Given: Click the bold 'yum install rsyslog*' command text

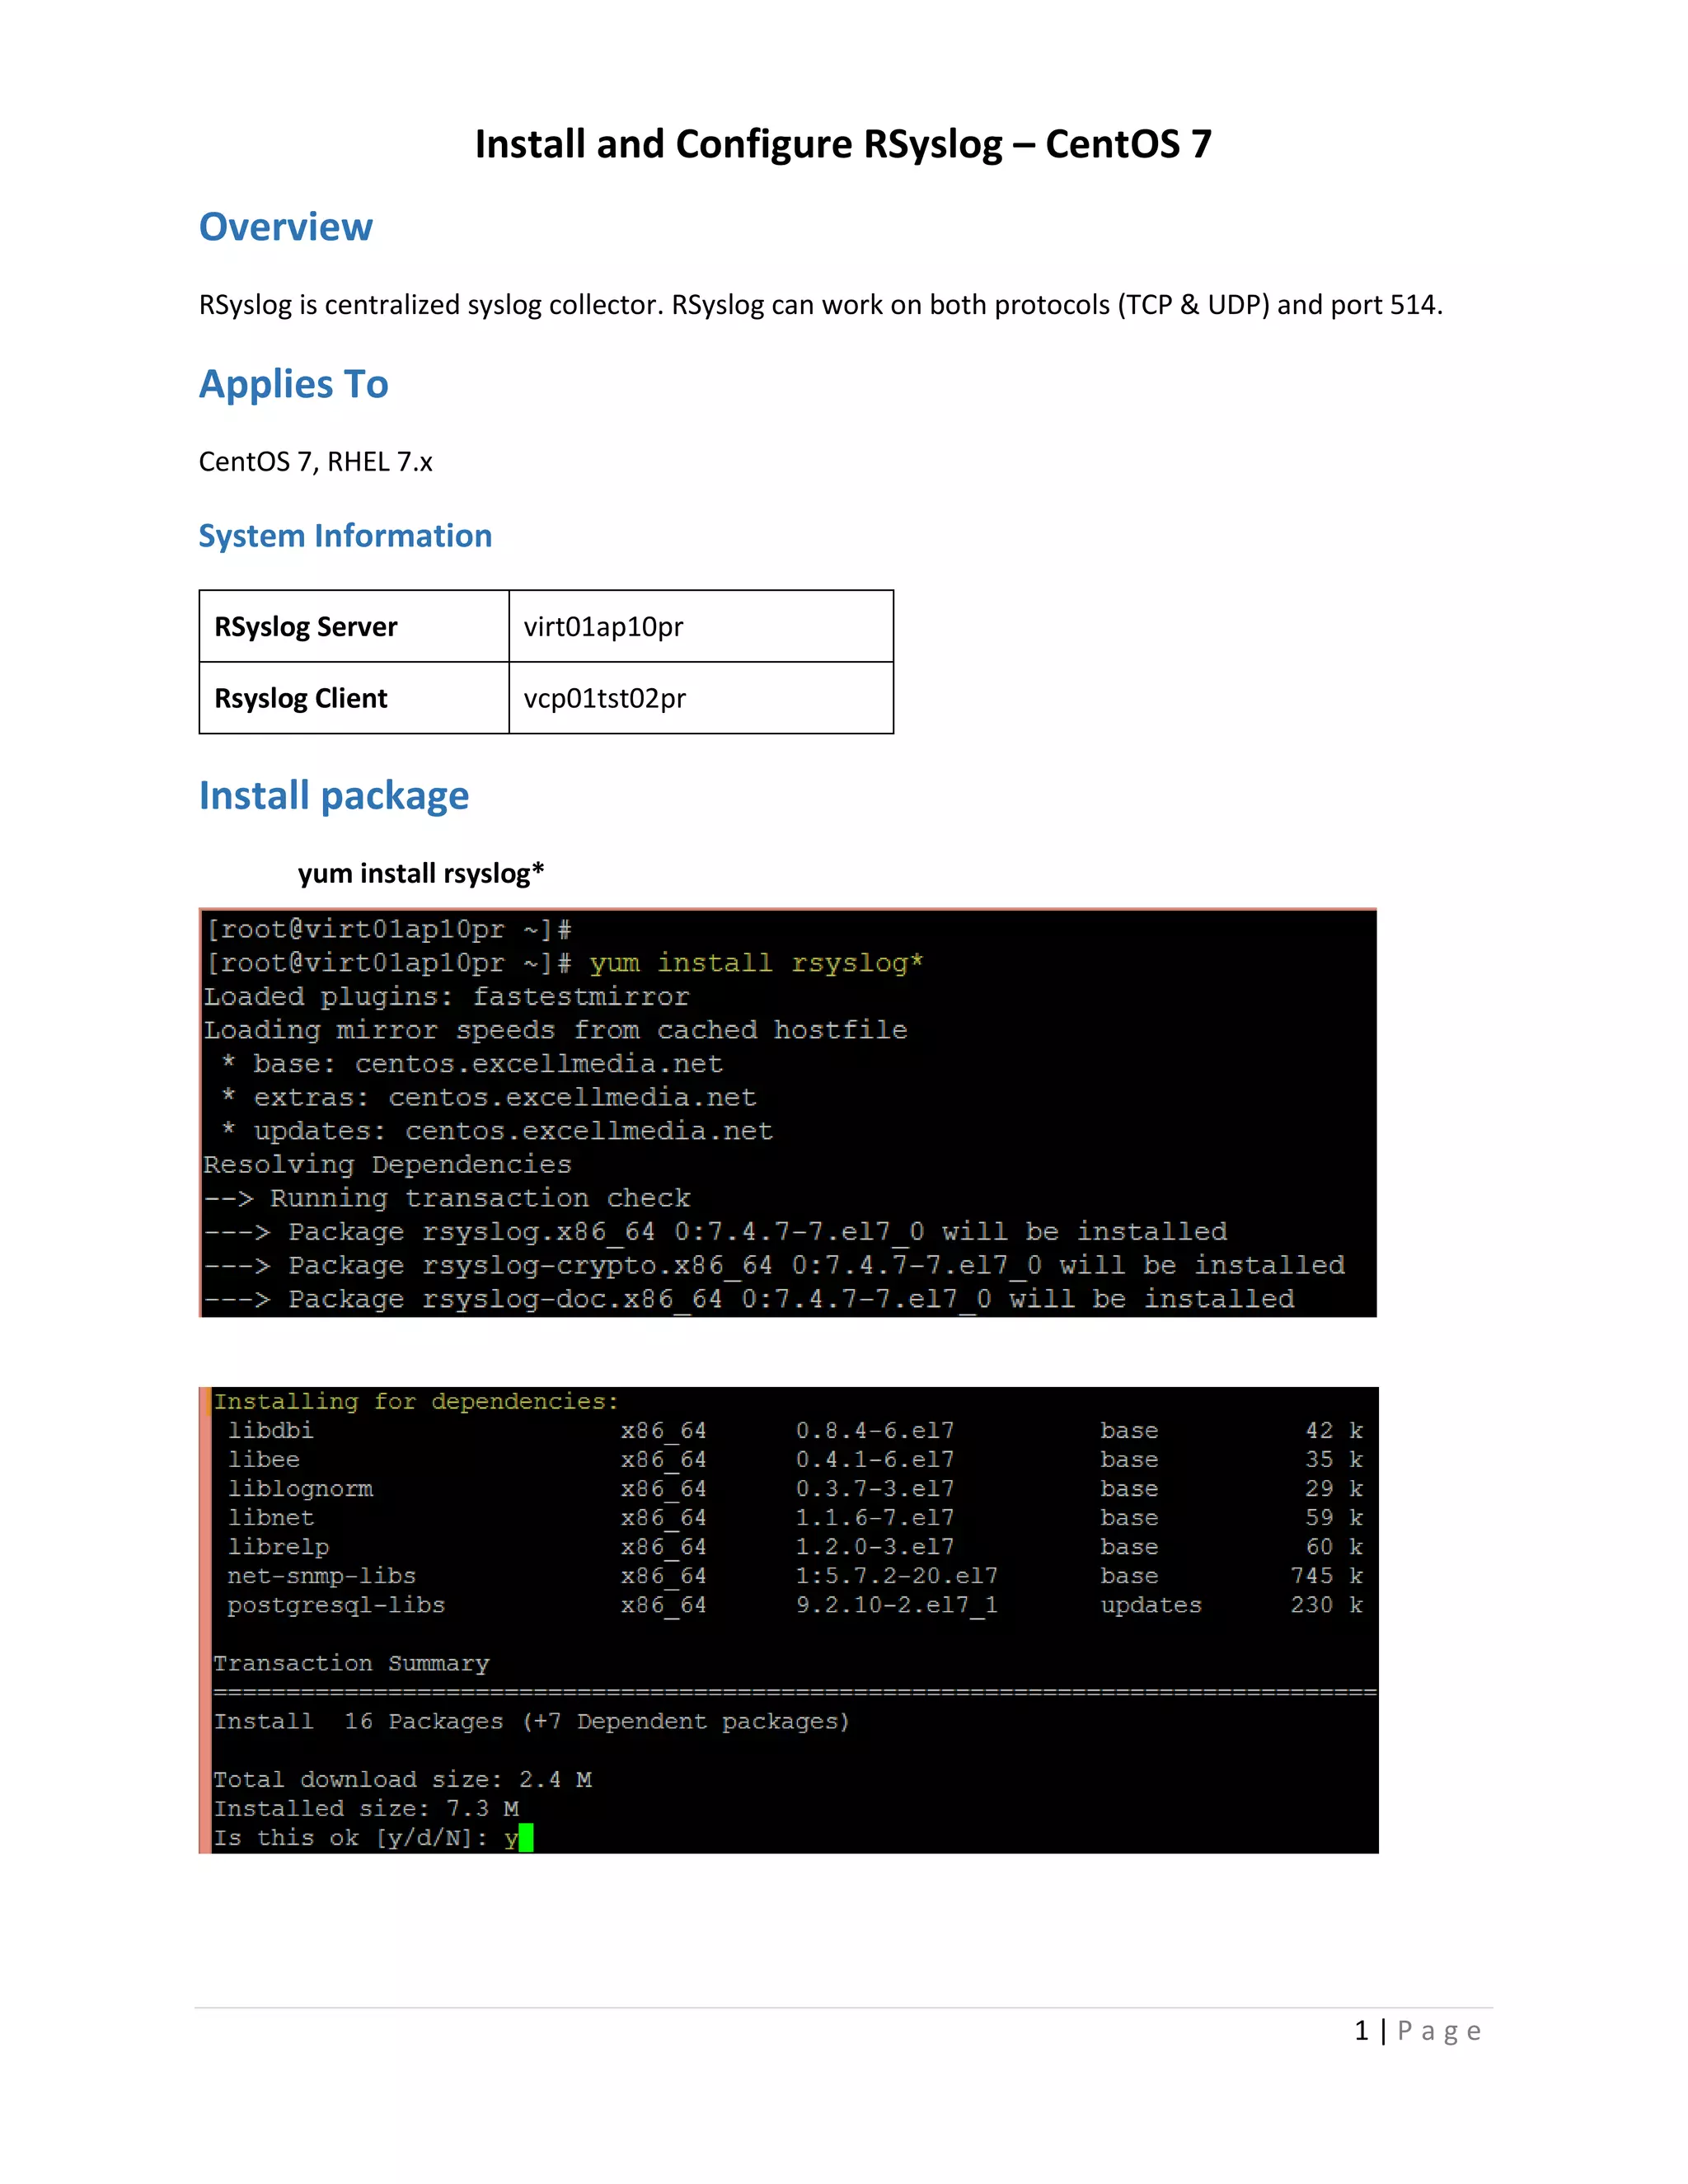Looking at the screenshot, I should click(420, 873).
